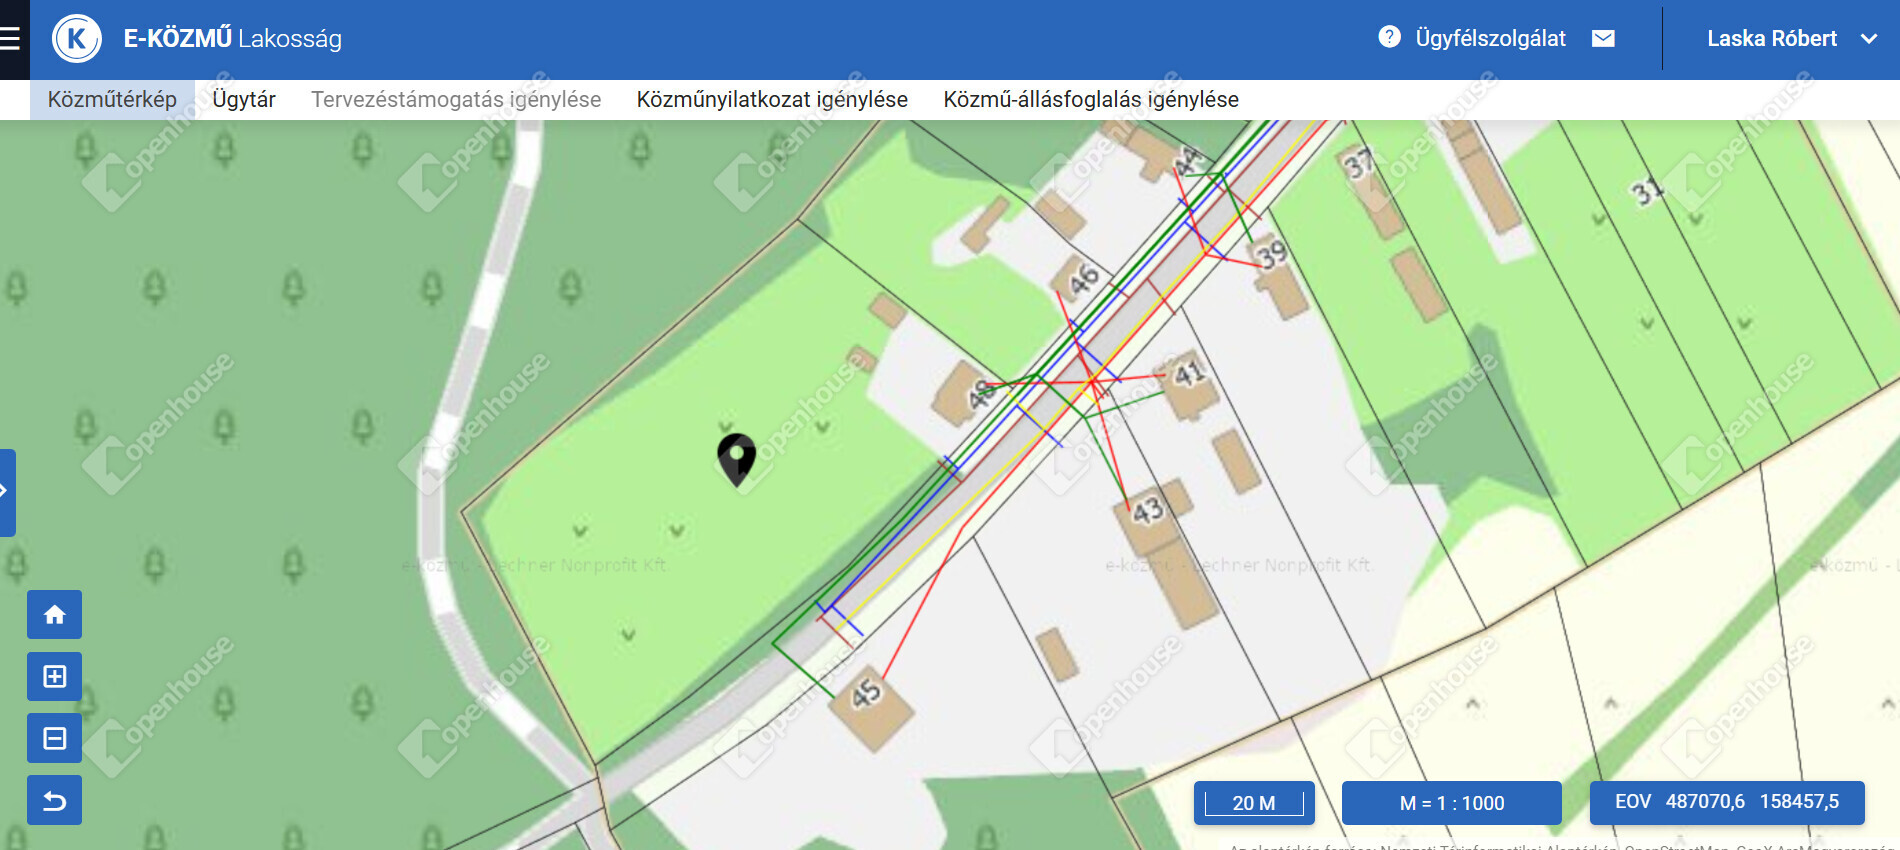The image size is (1900, 850).
Task: Open the M = 1 : 1000 scale selector
Action: (x=1451, y=803)
